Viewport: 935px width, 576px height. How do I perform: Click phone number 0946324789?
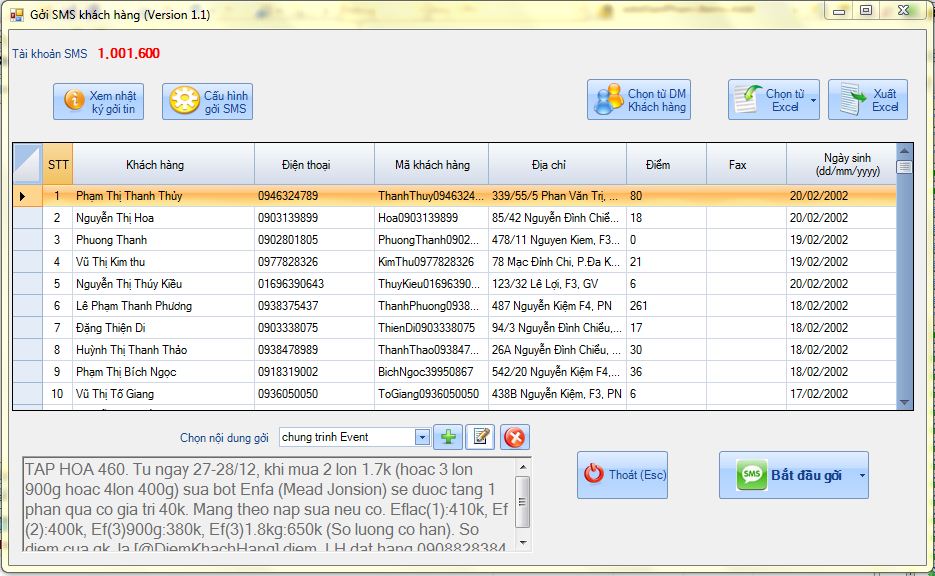pos(287,196)
